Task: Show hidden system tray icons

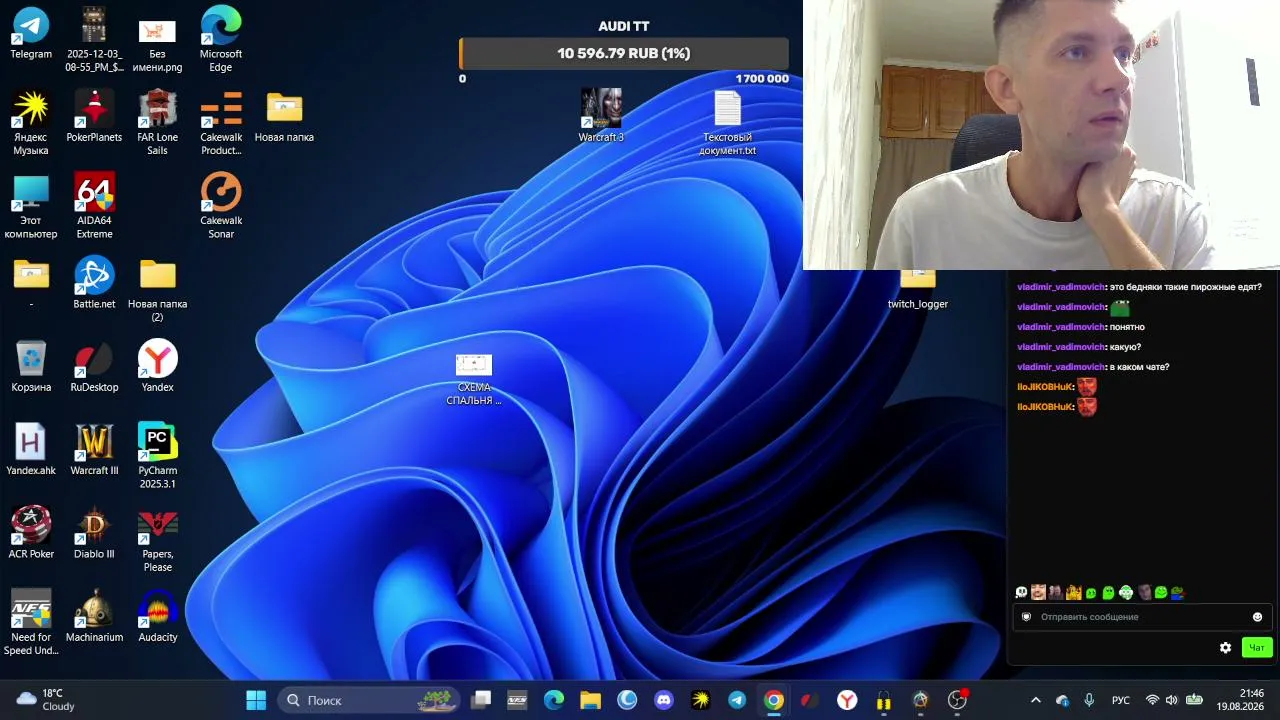Action: point(1035,700)
